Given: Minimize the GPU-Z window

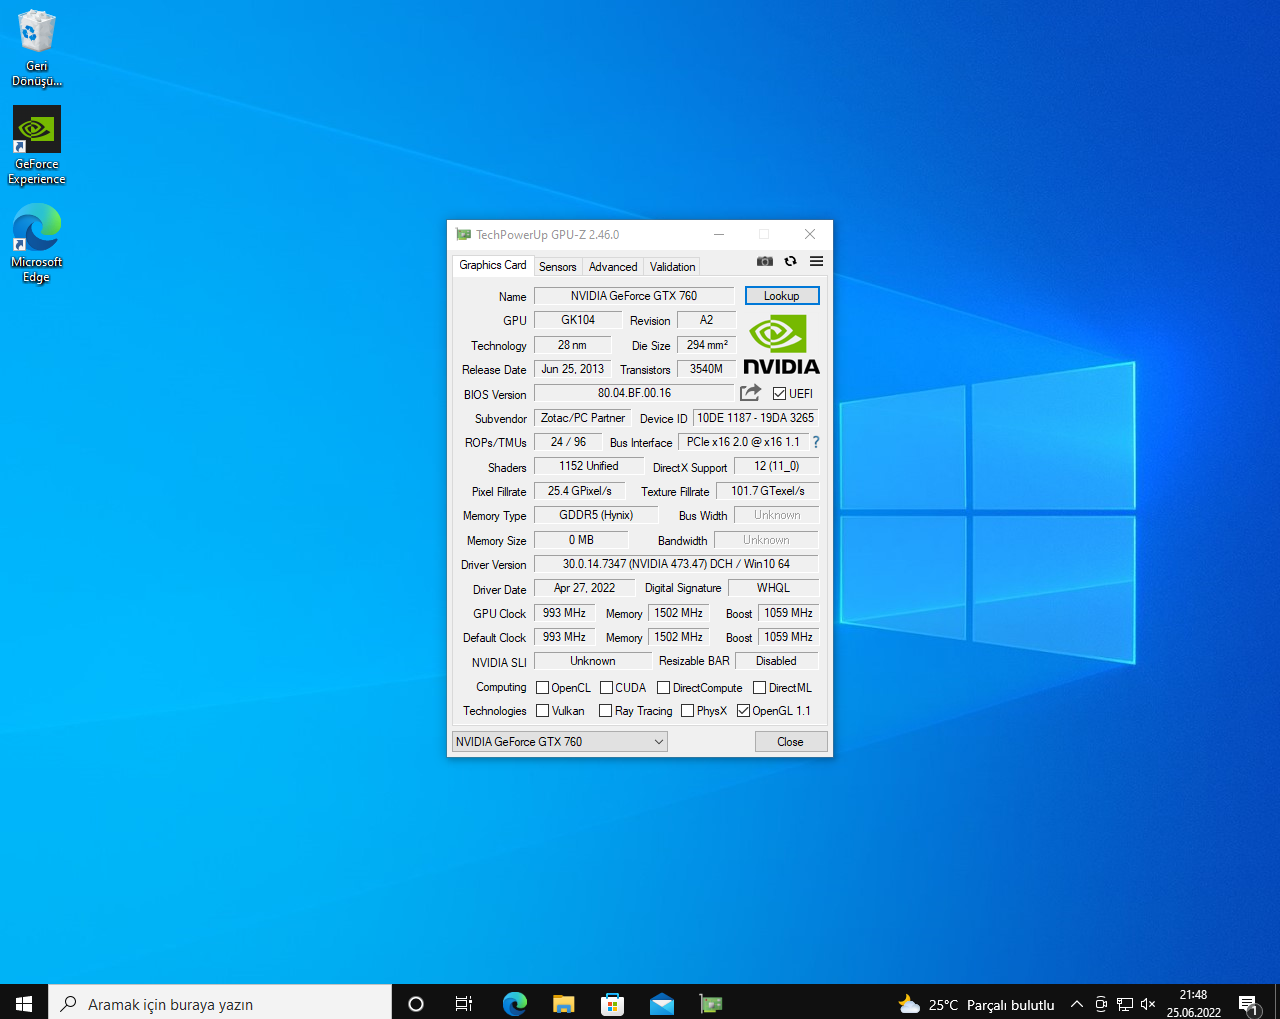Looking at the screenshot, I should click(719, 234).
